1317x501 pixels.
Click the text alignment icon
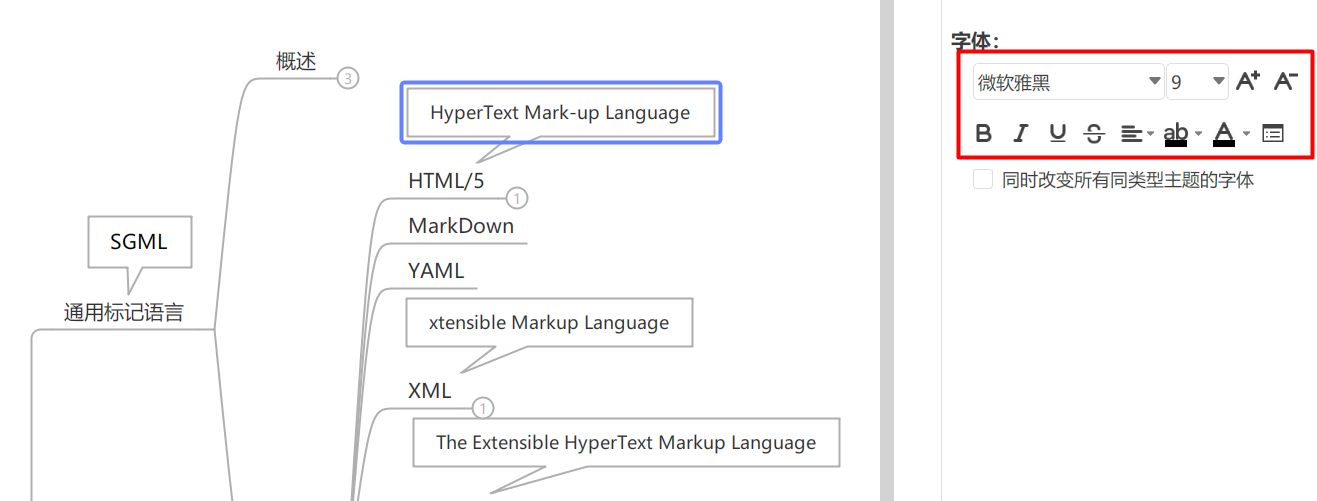(x=1130, y=133)
